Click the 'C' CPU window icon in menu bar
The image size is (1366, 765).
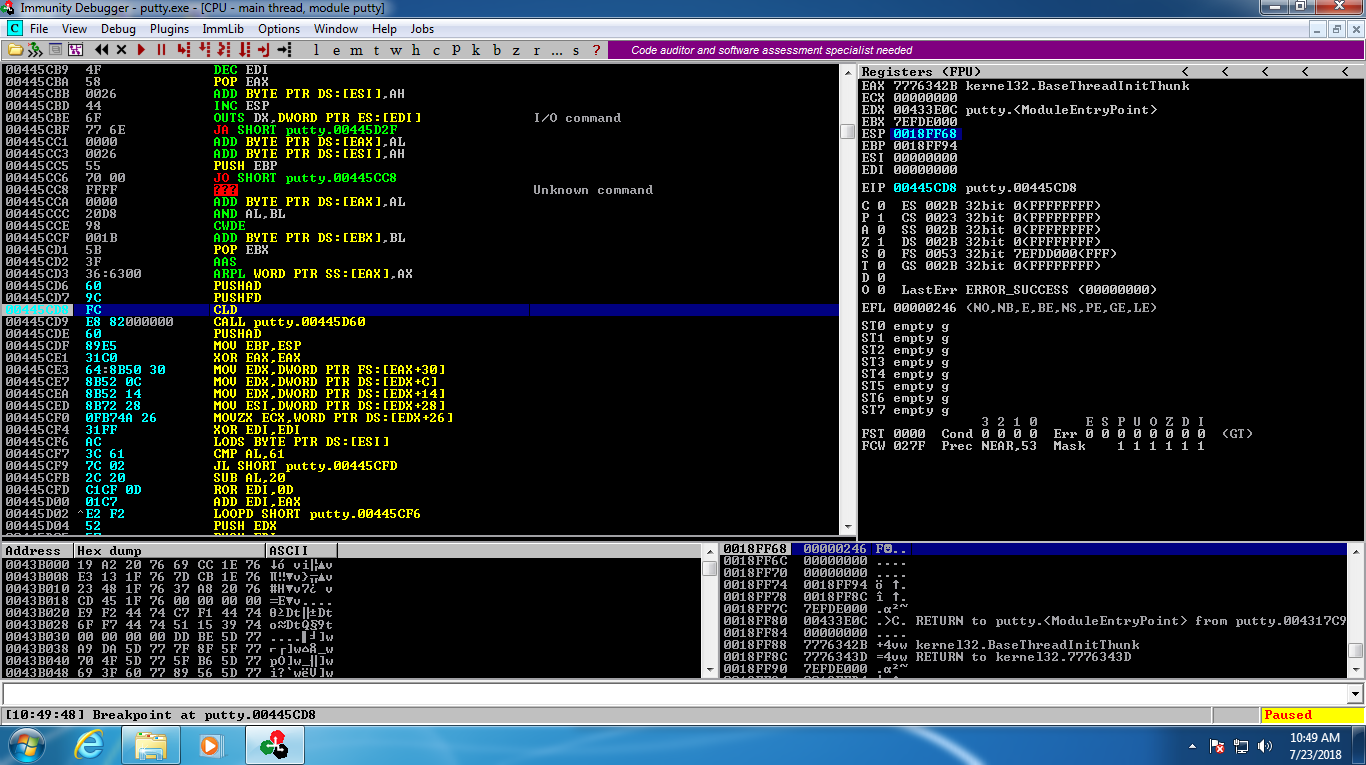coord(15,29)
